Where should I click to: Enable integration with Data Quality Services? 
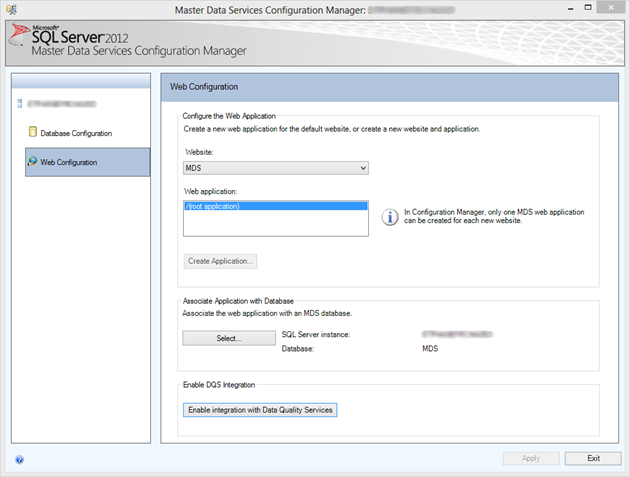click(260, 410)
